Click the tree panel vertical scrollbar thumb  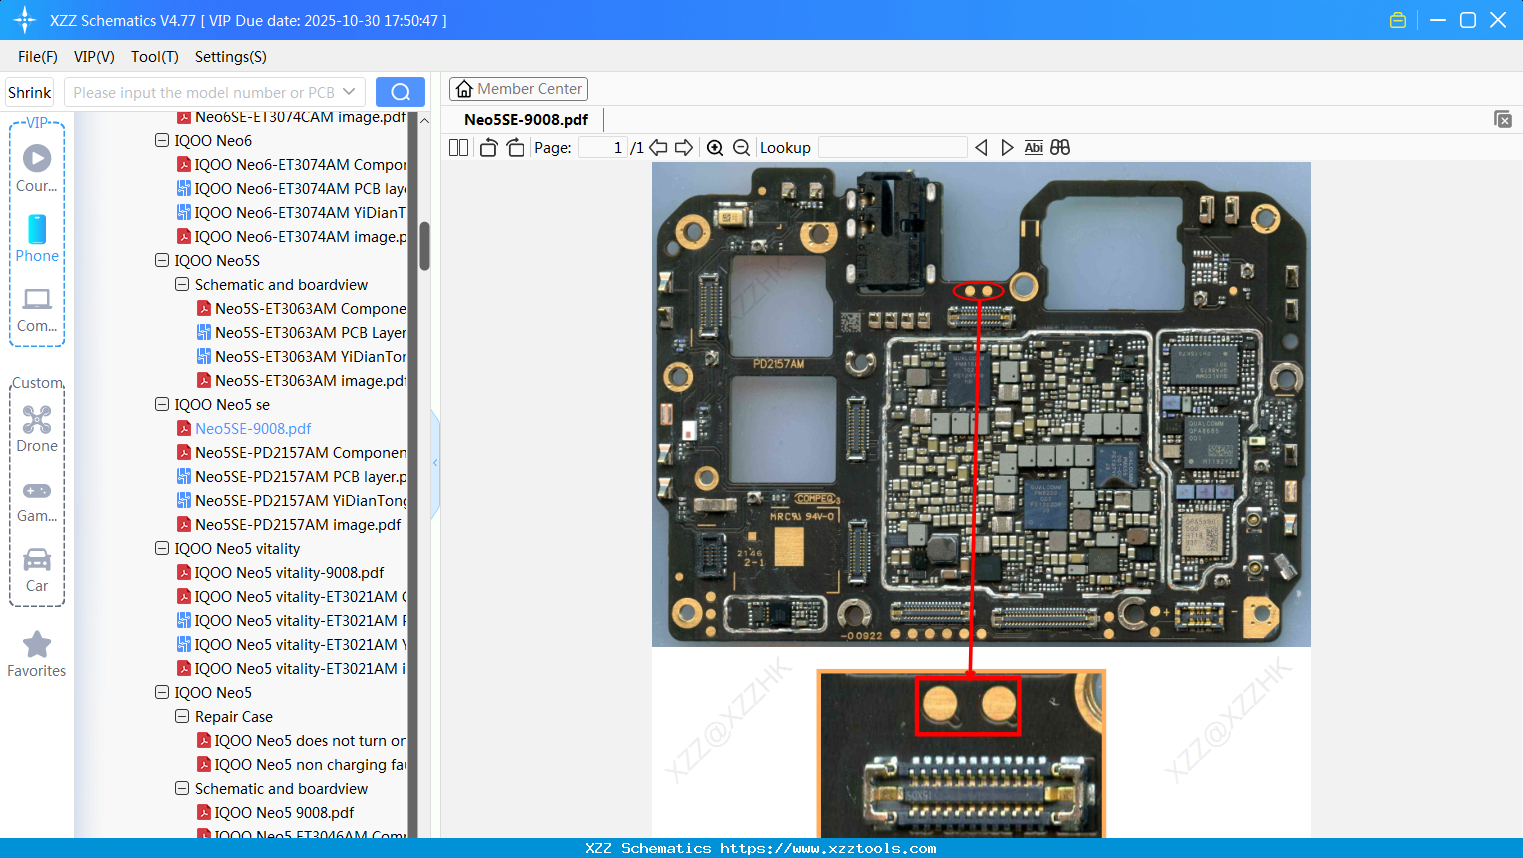click(424, 246)
